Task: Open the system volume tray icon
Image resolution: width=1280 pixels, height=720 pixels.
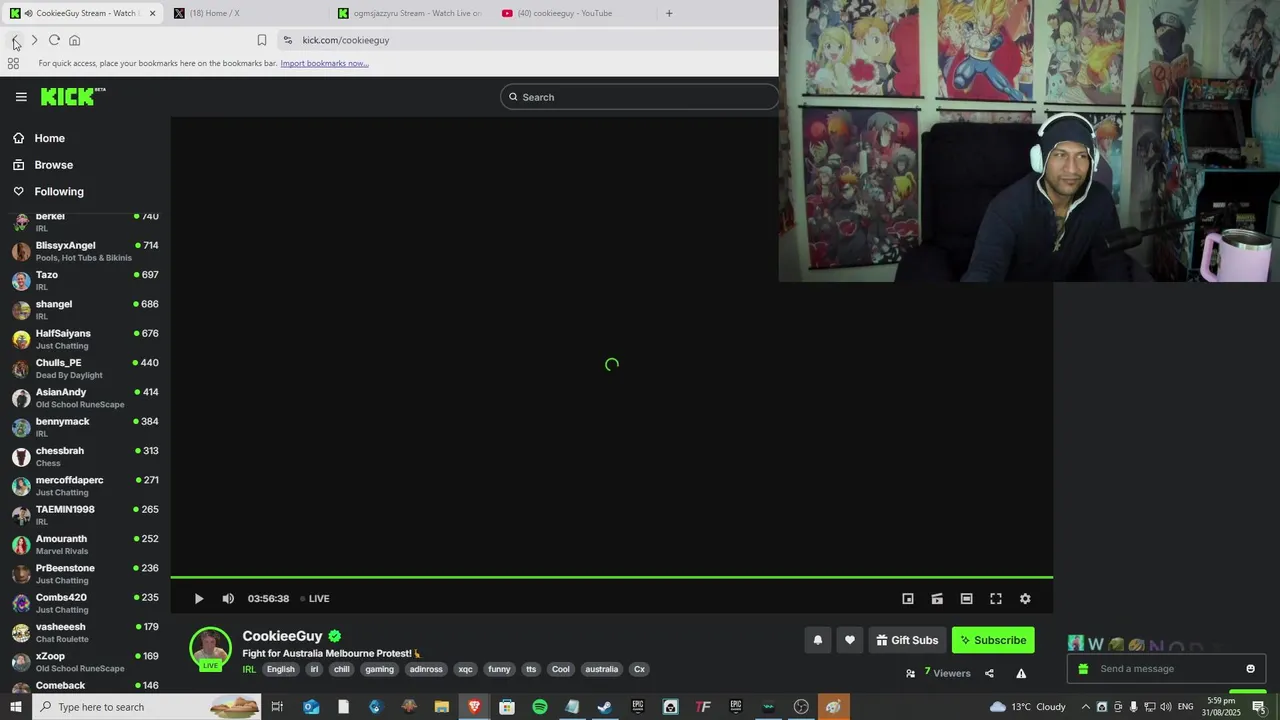Action: (1165, 707)
